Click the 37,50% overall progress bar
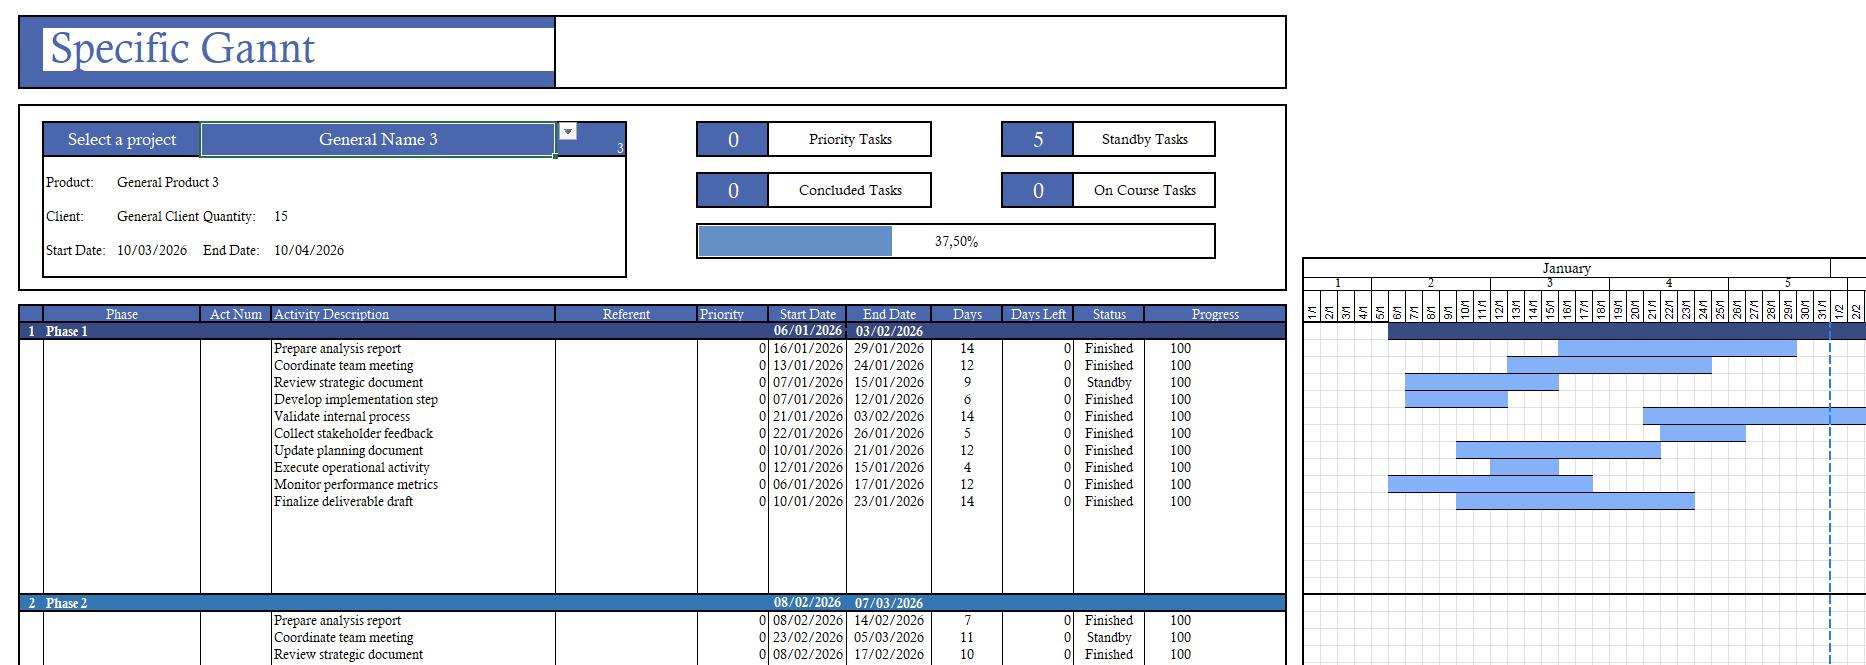 point(956,241)
